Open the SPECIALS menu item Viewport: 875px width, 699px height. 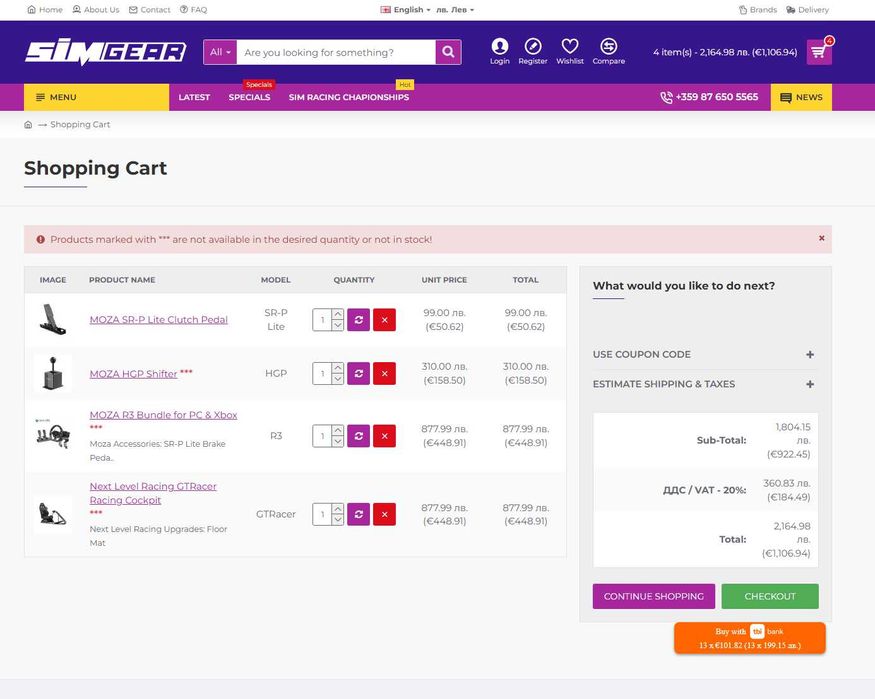coord(249,97)
